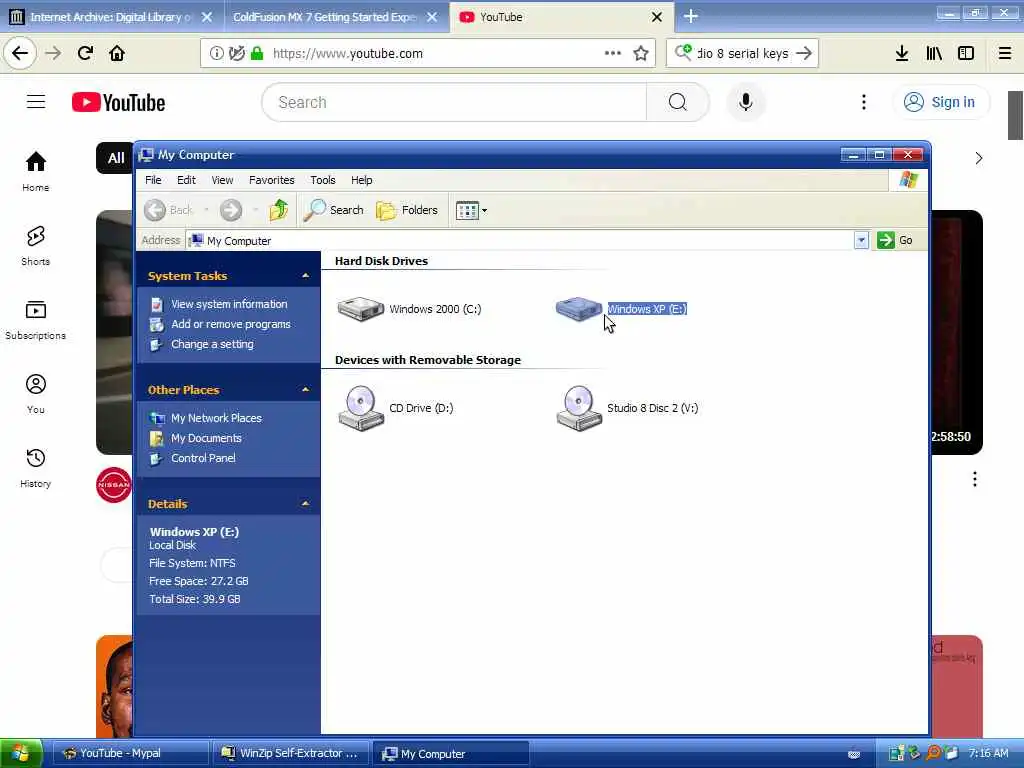Click the YouTube logo

click(119, 103)
